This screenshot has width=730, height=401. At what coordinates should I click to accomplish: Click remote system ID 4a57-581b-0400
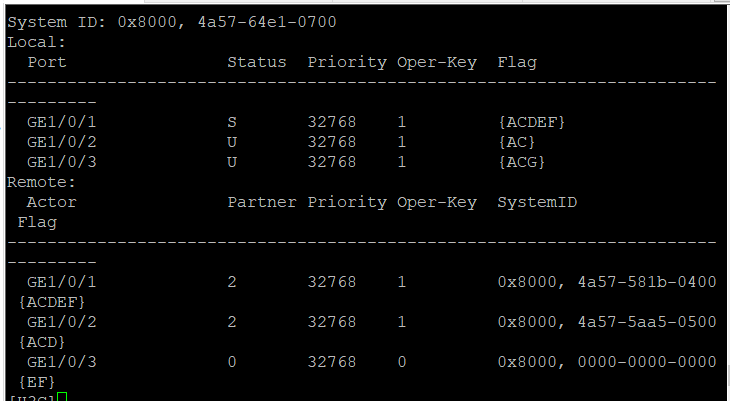click(647, 282)
